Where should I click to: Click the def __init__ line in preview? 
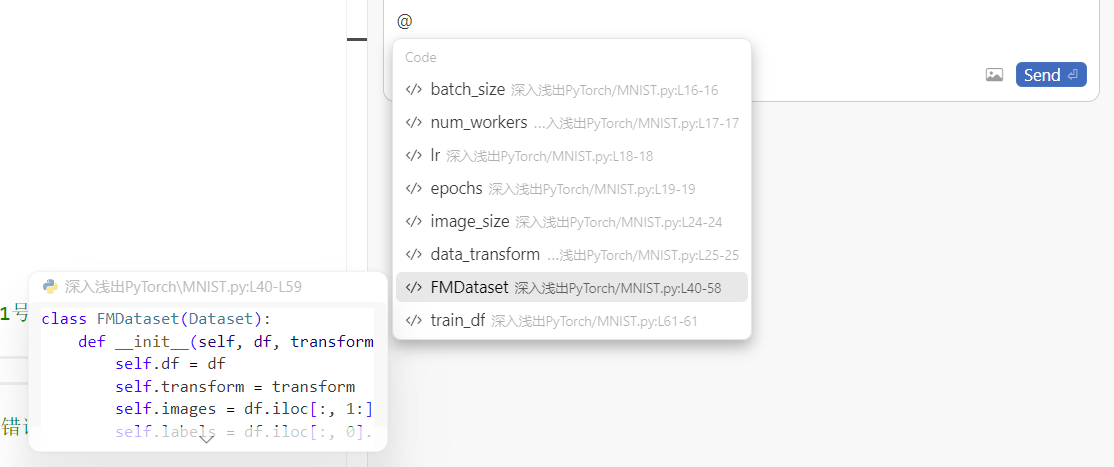(x=225, y=342)
